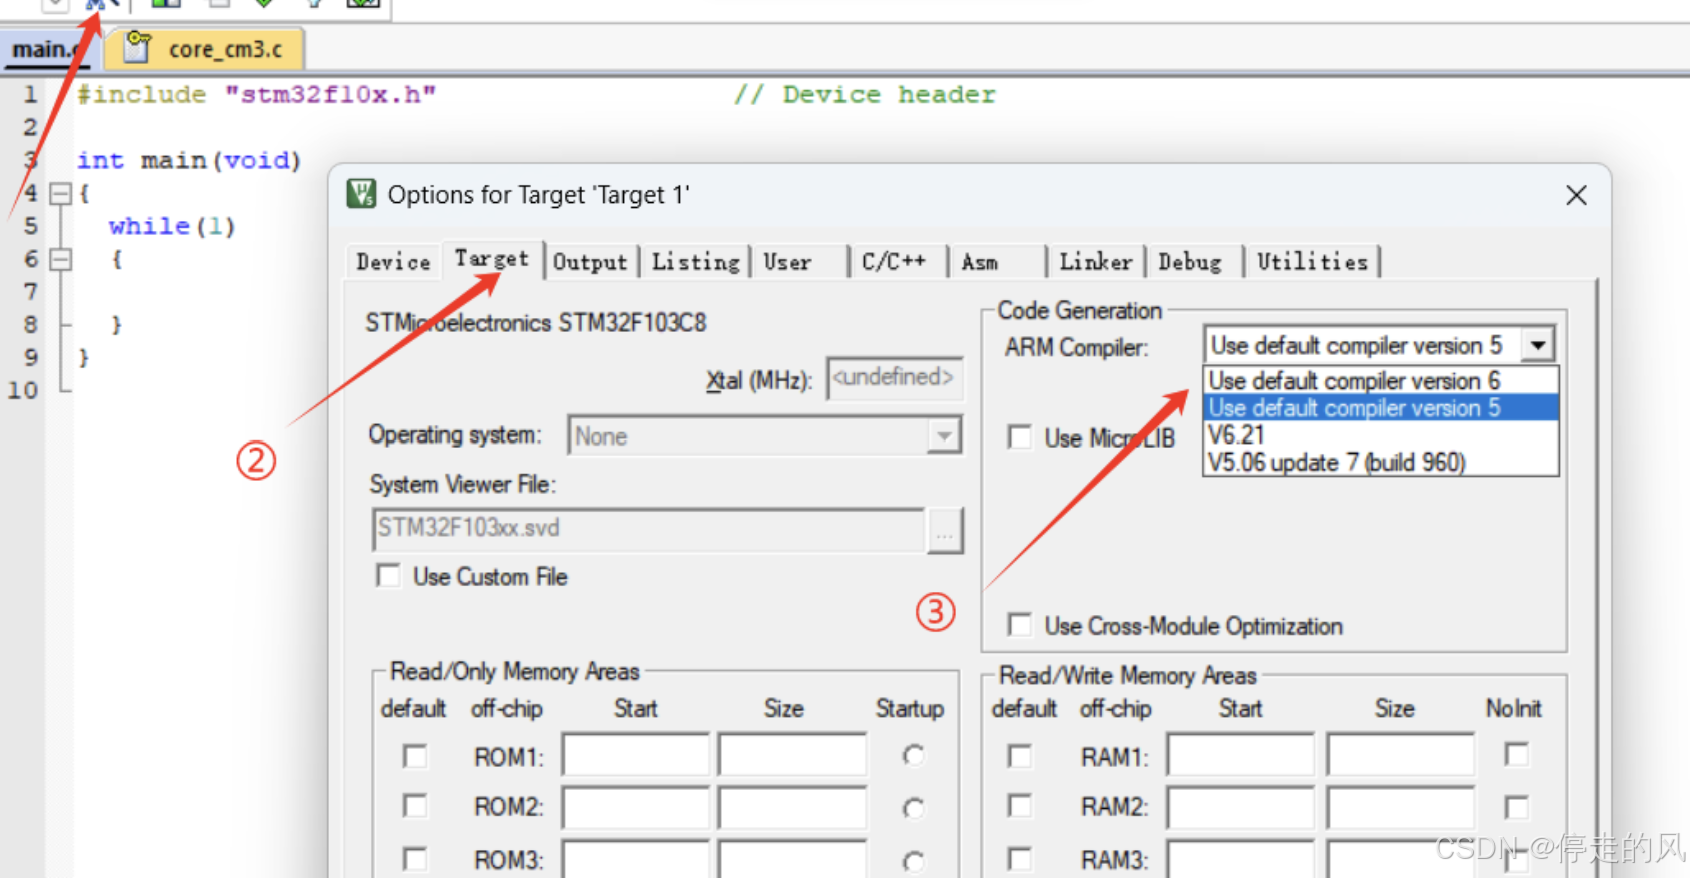Enable the Use Custom File checkbox
1690x878 pixels.
click(388, 576)
